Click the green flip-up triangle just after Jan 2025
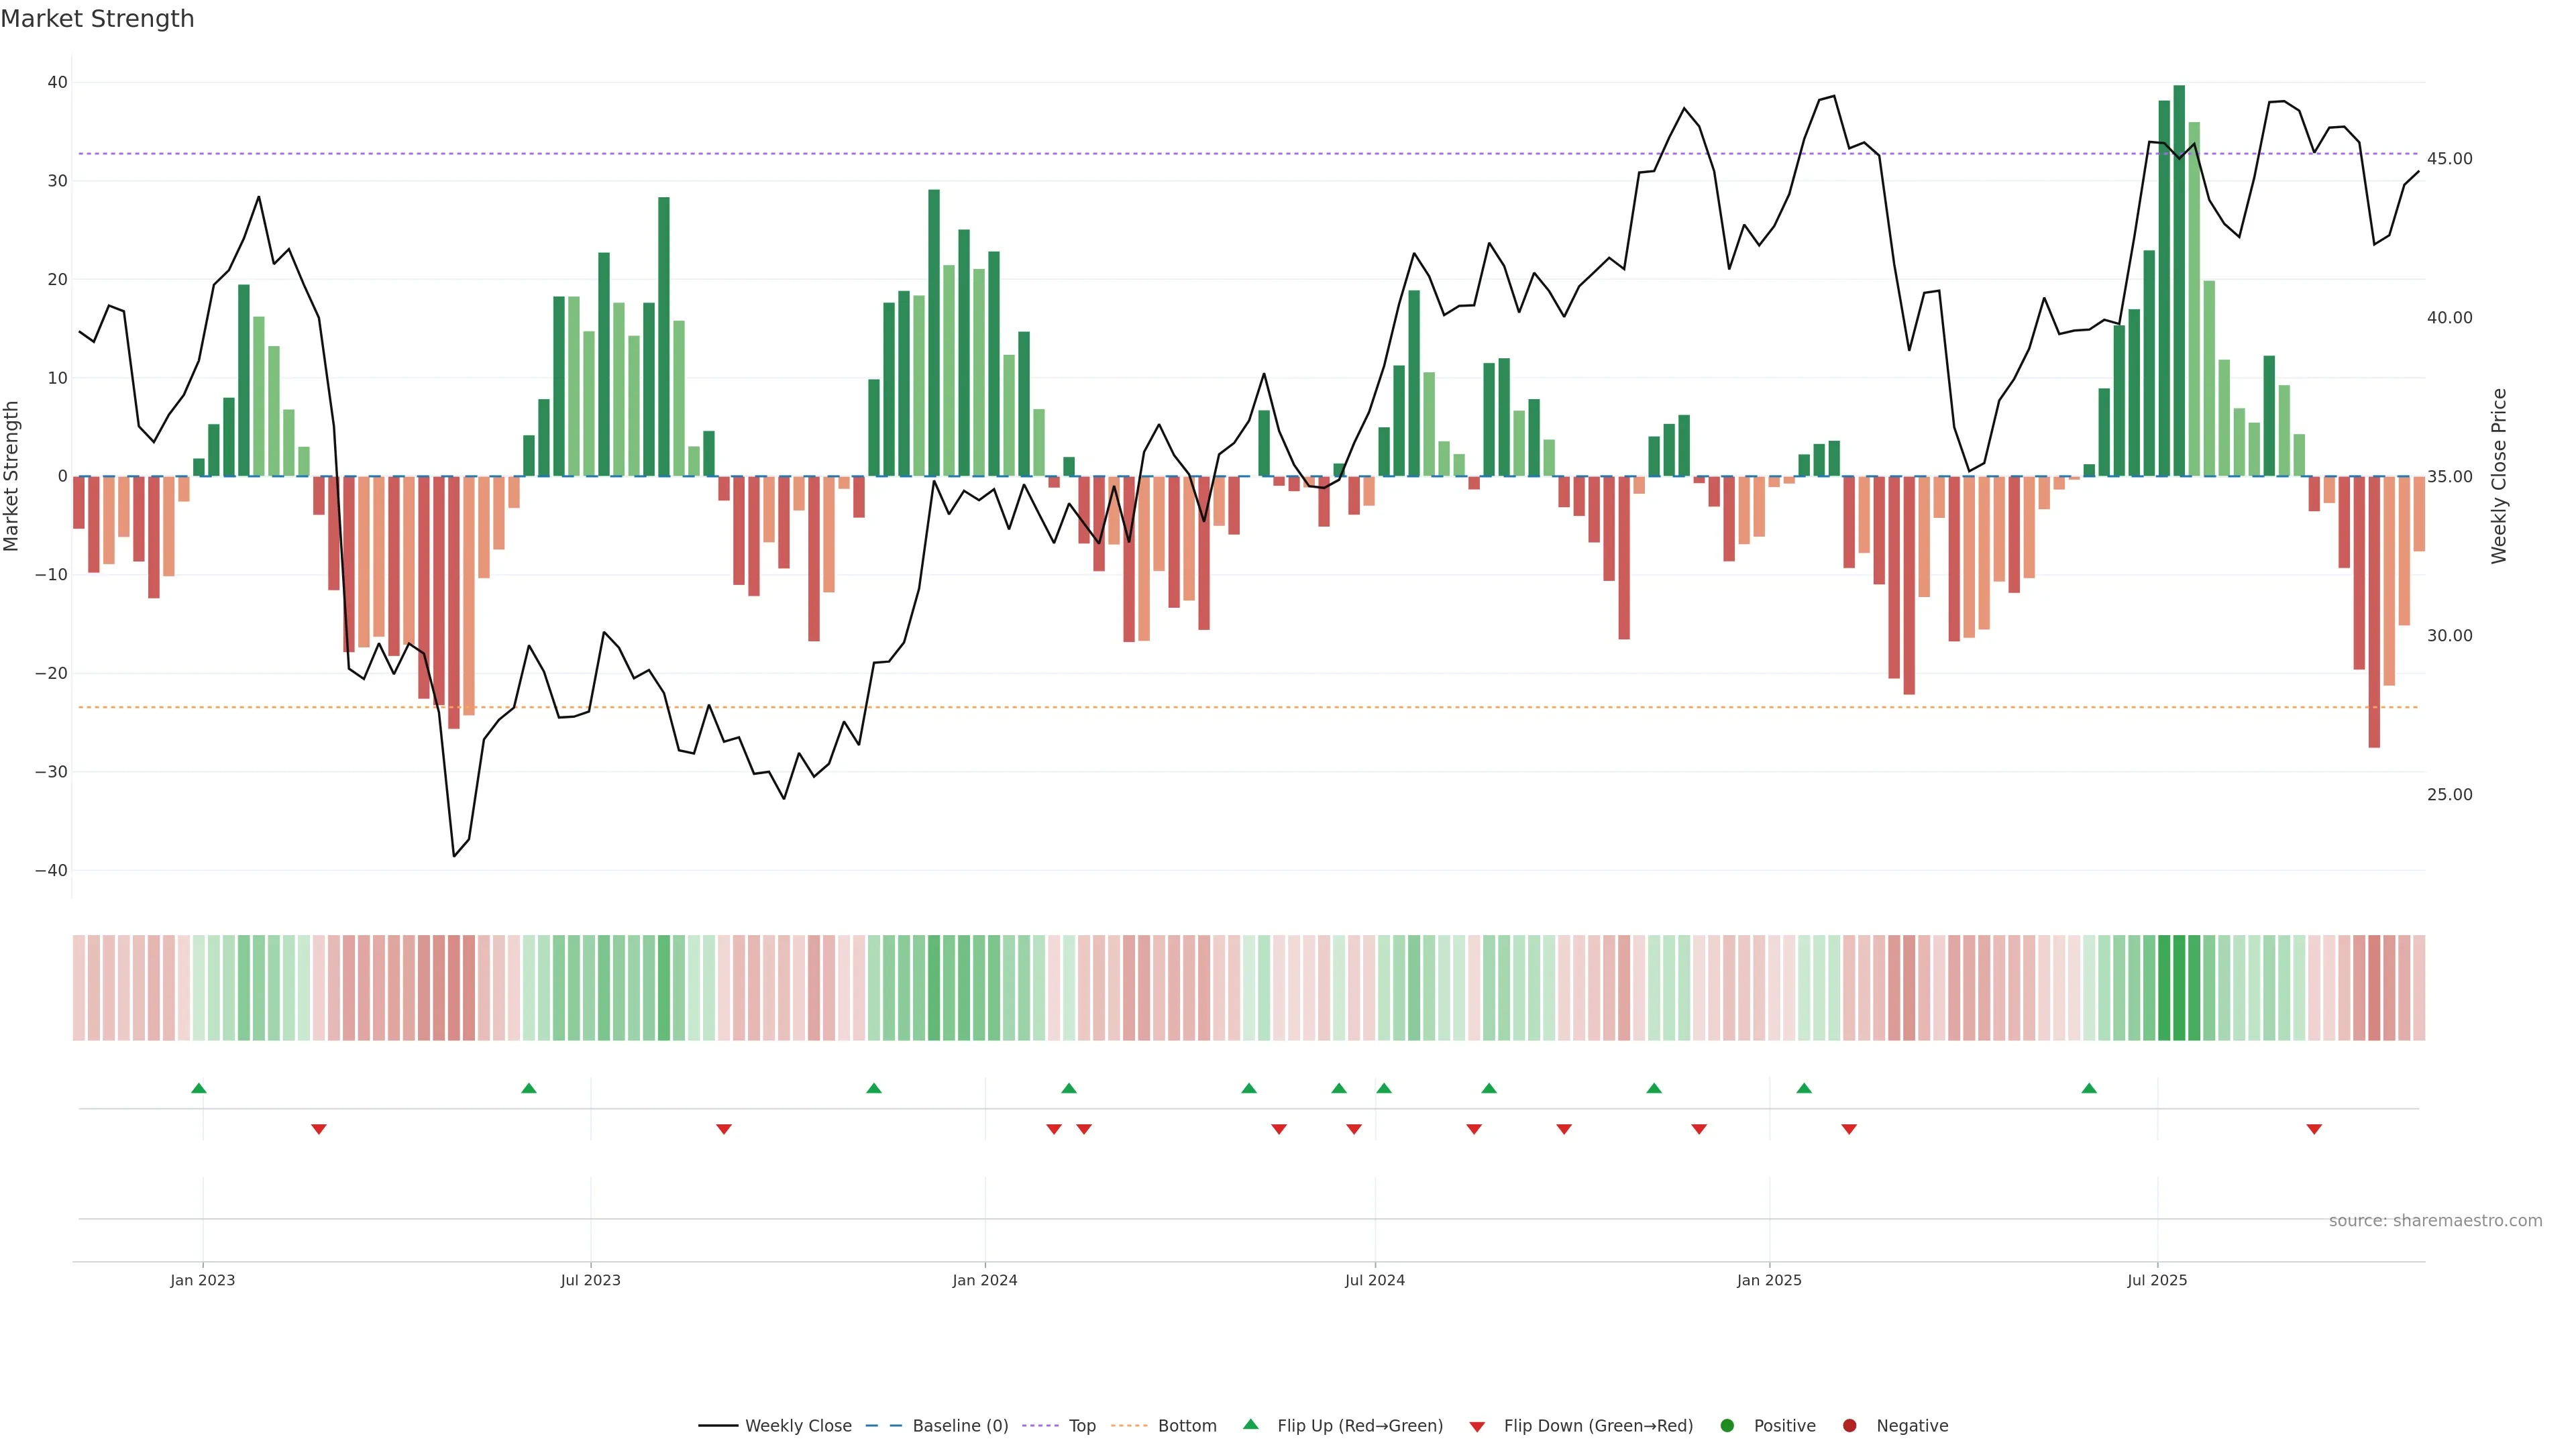This screenshot has height=1449, width=2576. [x=1804, y=1088]
